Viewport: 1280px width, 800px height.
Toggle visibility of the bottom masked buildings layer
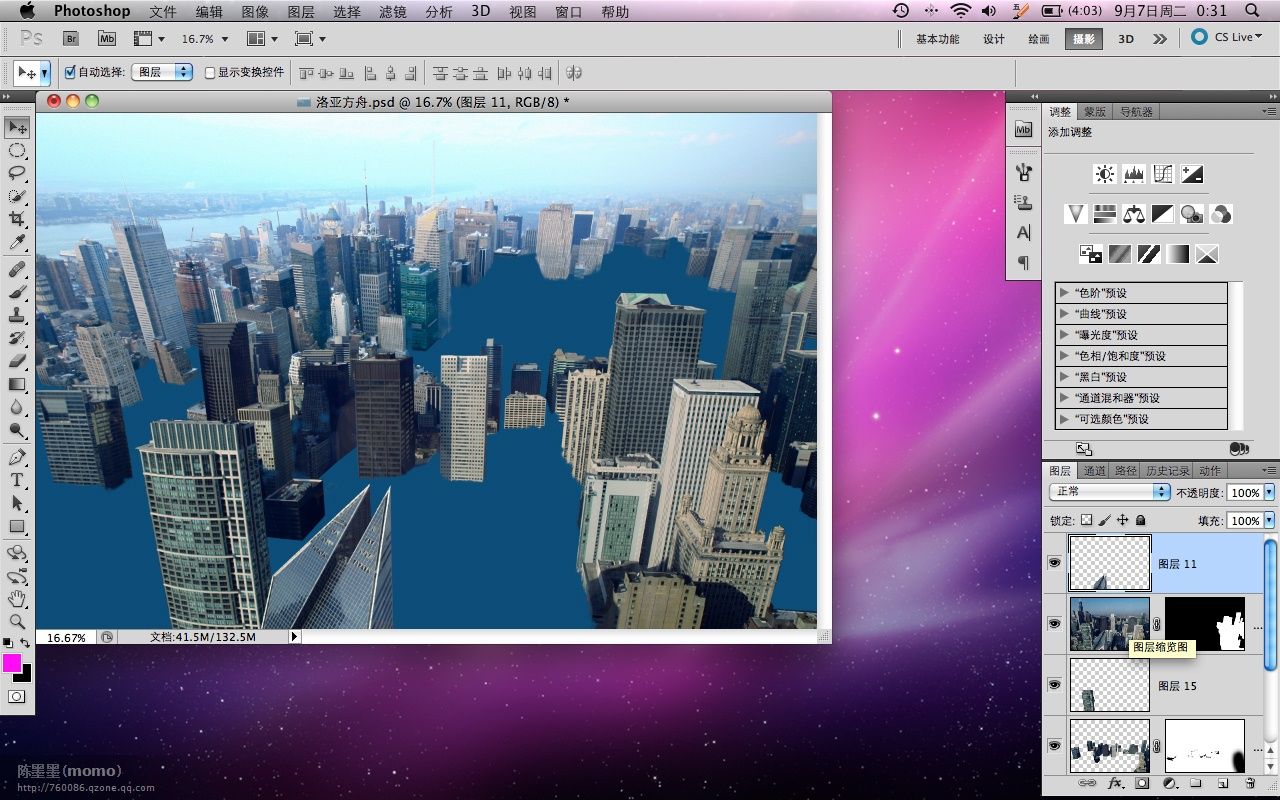point(1054,746)
